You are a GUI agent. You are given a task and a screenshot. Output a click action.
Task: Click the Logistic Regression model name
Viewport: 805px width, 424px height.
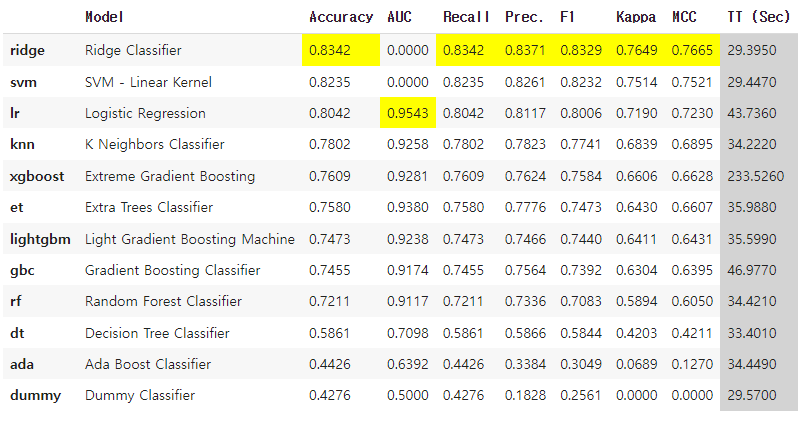tap(145, 113)
